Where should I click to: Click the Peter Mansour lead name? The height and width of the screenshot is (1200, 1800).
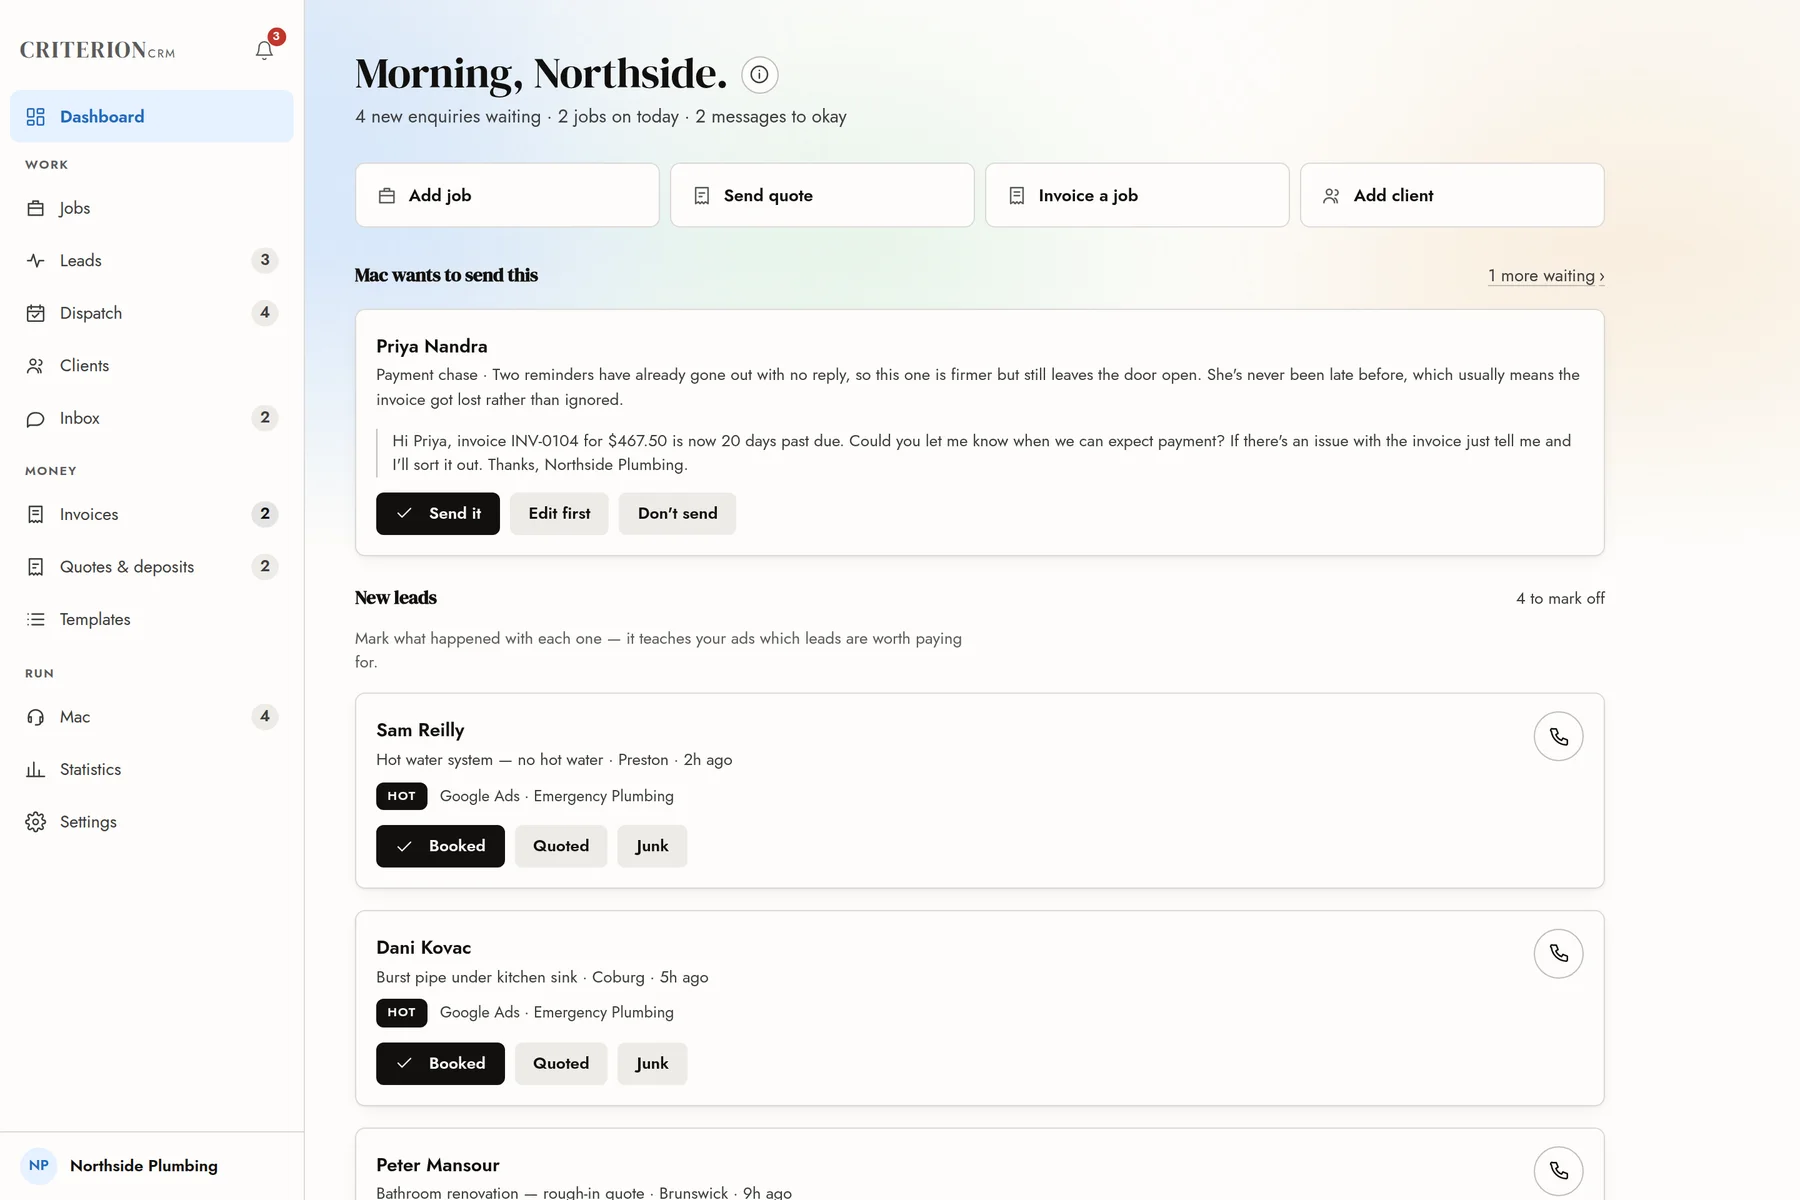[x=438, y=1165]
